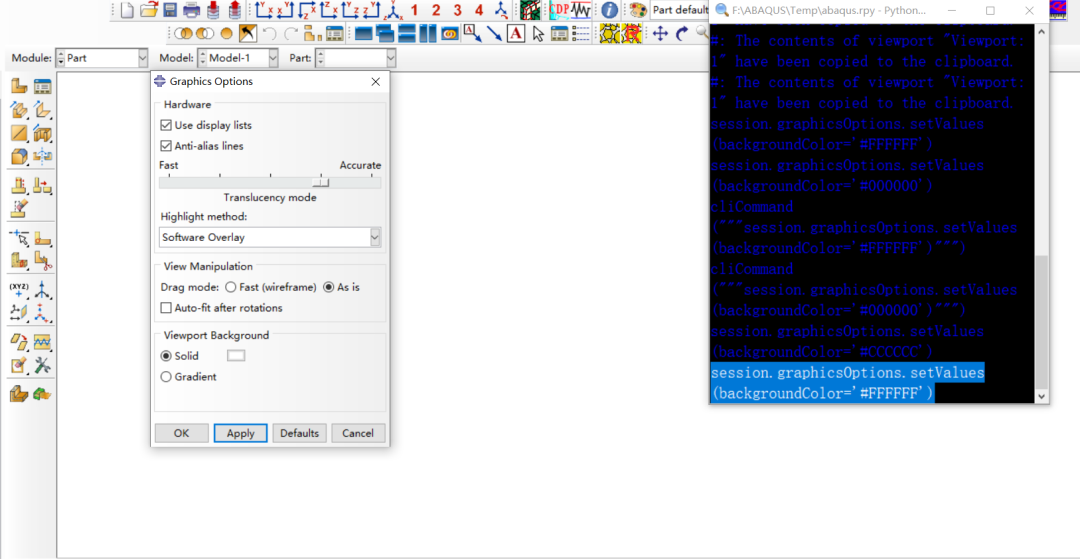The height and width of the screenshot is (559, 1080).
Task: Create a text annotation with the A icon
Action: pyautogui.click(x=516, y=33)
